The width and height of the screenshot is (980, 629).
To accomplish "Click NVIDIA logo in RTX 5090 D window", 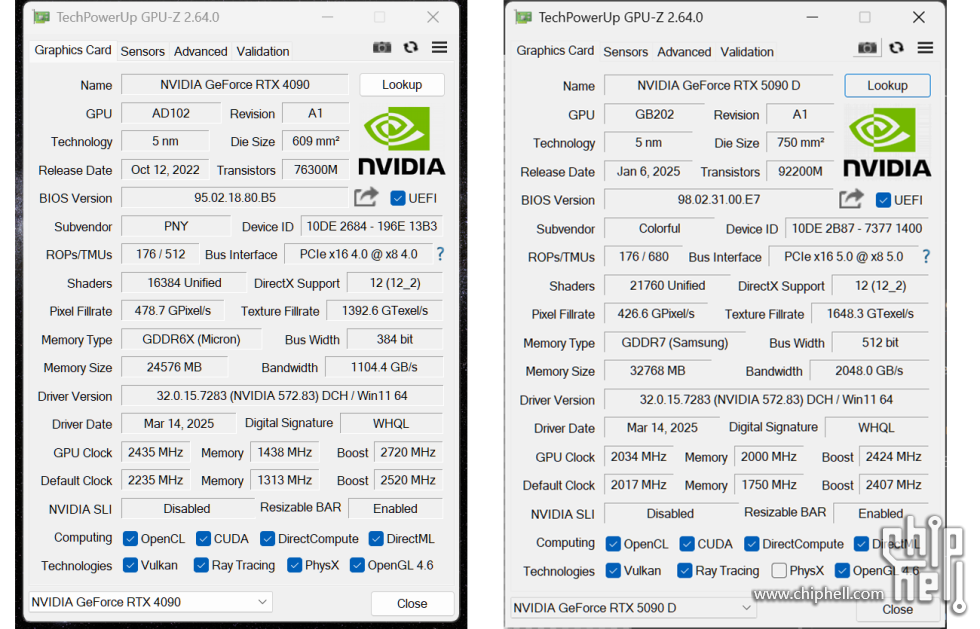I will 887,143.
